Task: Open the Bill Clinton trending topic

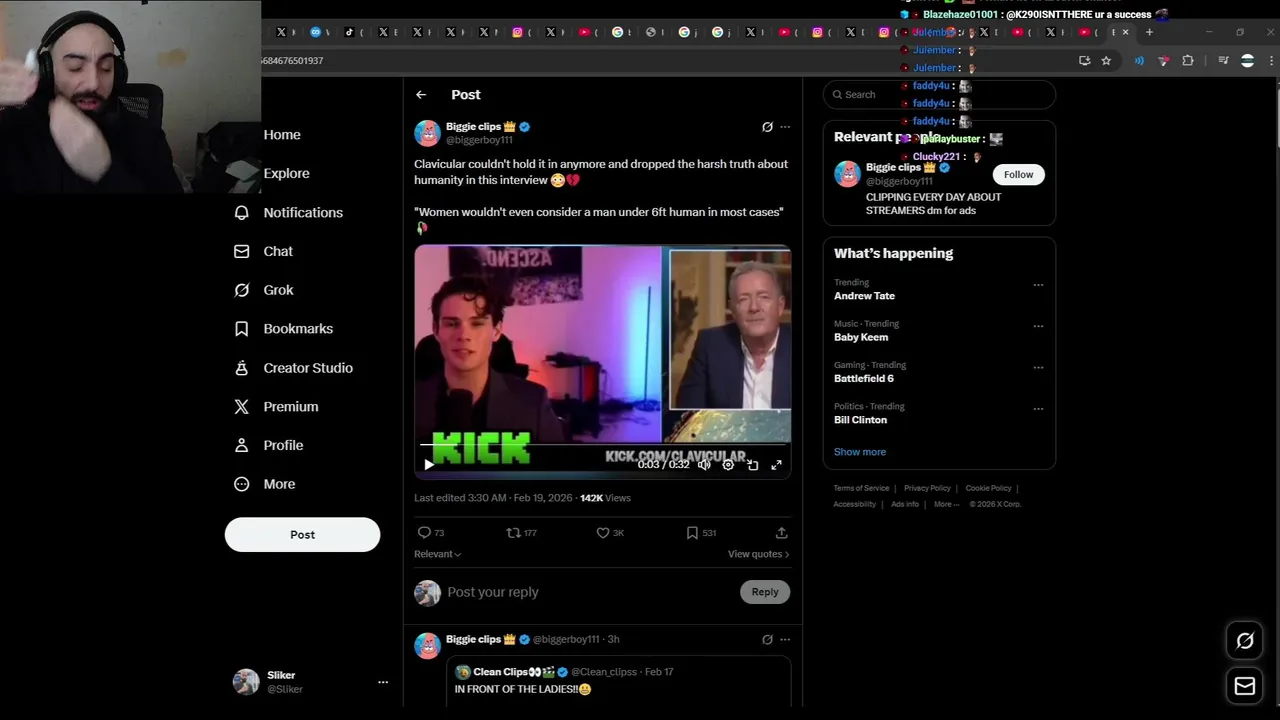Action: pos(860,420)
